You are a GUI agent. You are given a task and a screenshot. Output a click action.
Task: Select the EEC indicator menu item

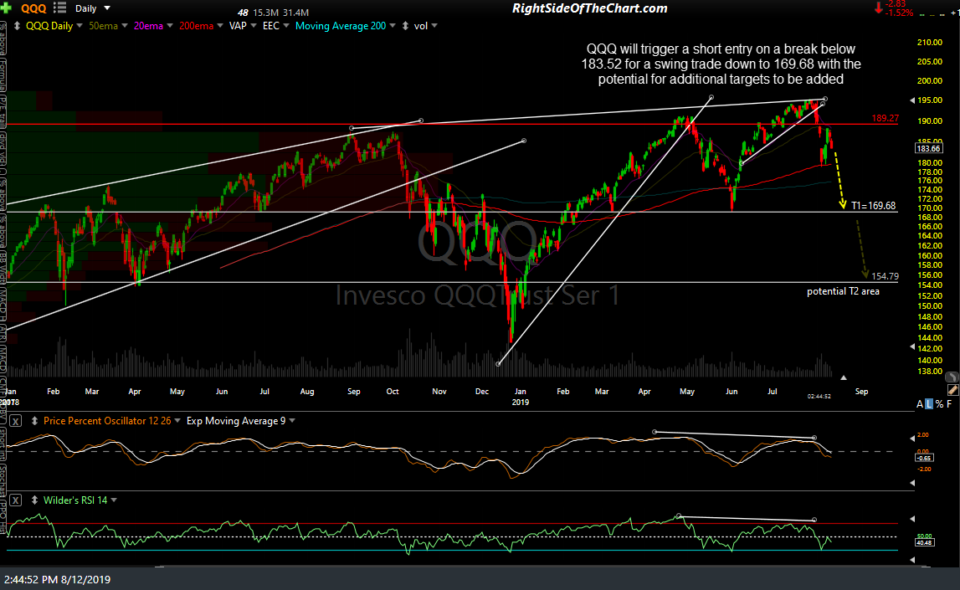pos(271,26)
